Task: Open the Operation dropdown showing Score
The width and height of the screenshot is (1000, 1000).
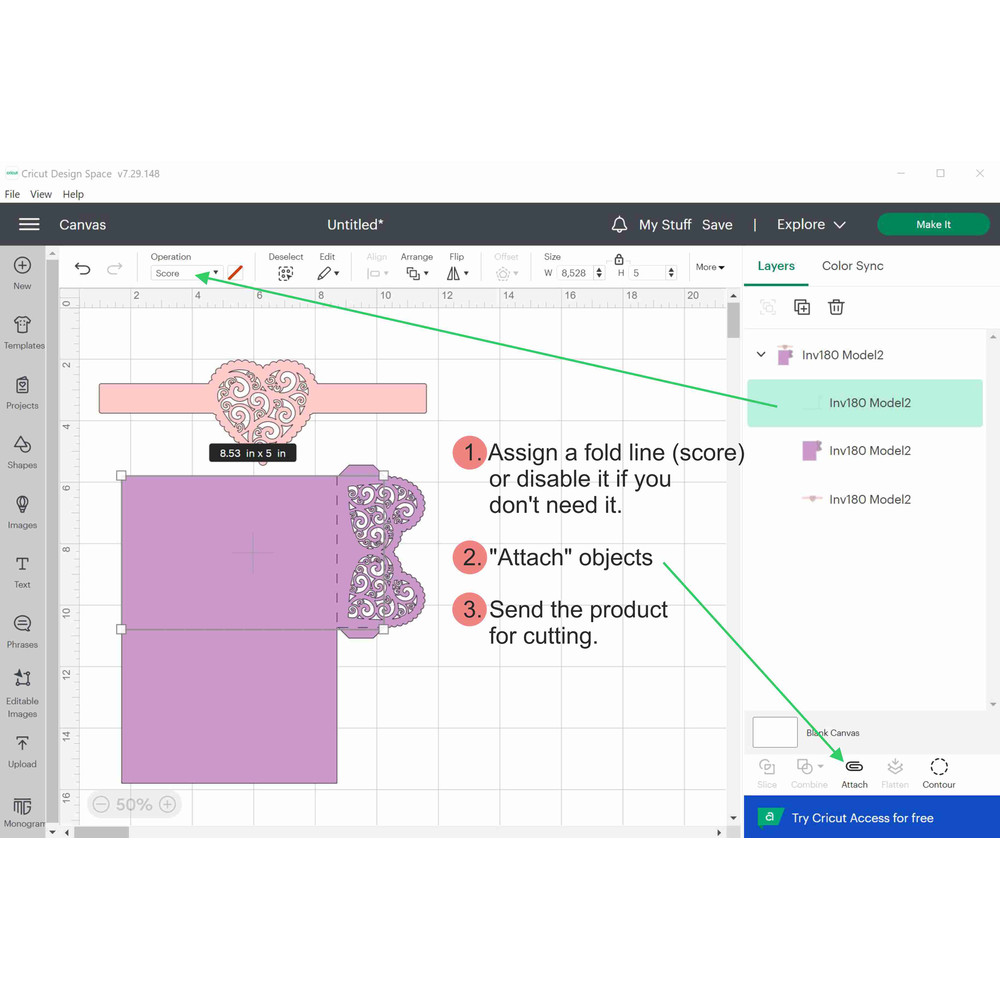Action: click(186, 273)
